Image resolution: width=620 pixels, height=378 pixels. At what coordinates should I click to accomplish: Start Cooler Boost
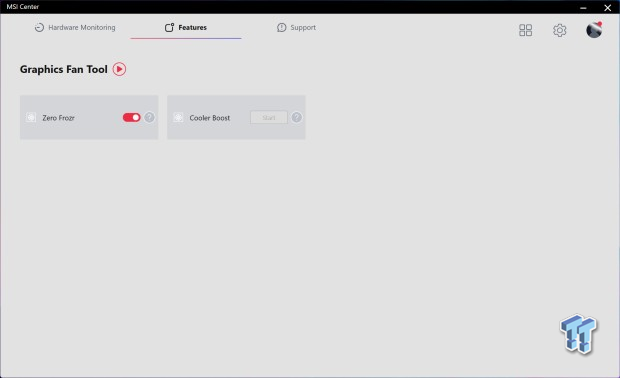tap(269, 117)
